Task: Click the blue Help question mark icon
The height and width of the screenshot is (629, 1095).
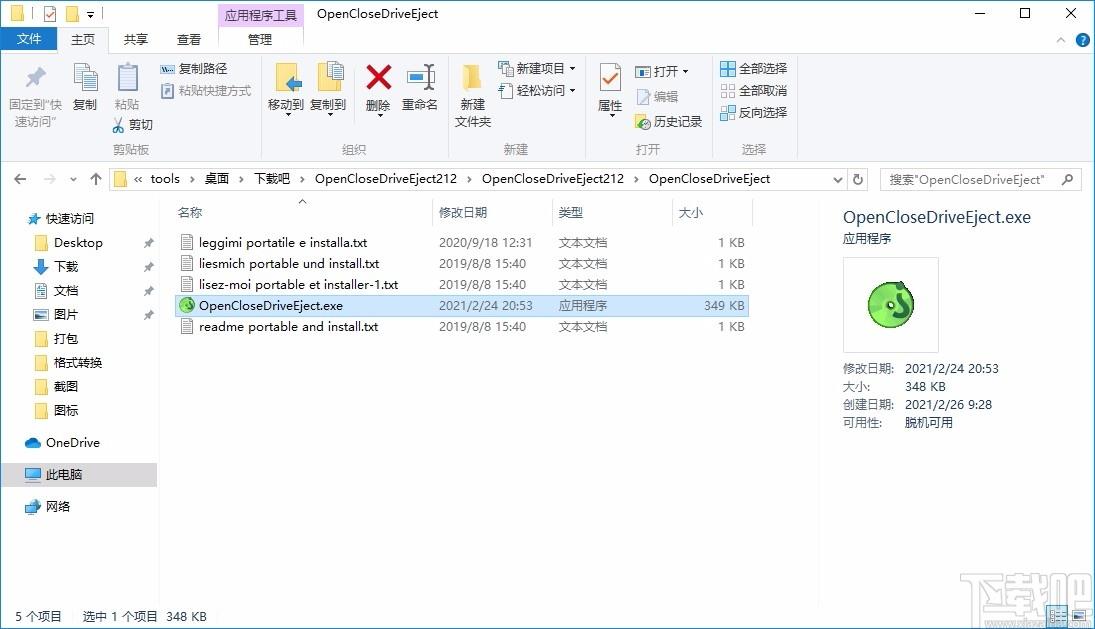Action: tap(1082, 40)
